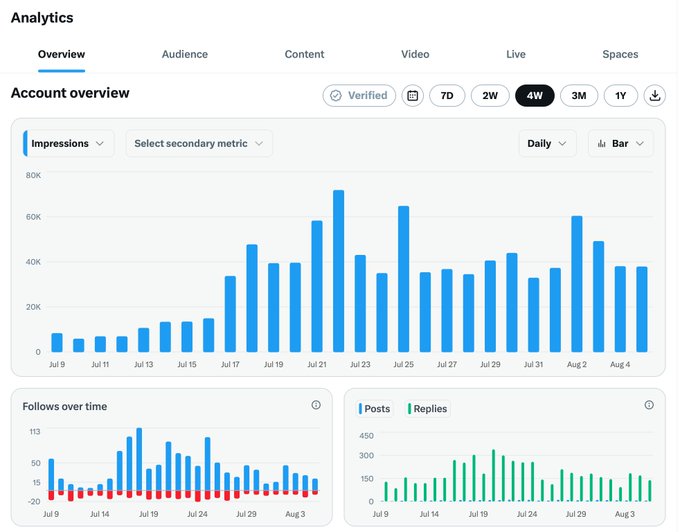Select the 2W time range
The width and height of the screenshot is (680, 532).
click(490, 96)
